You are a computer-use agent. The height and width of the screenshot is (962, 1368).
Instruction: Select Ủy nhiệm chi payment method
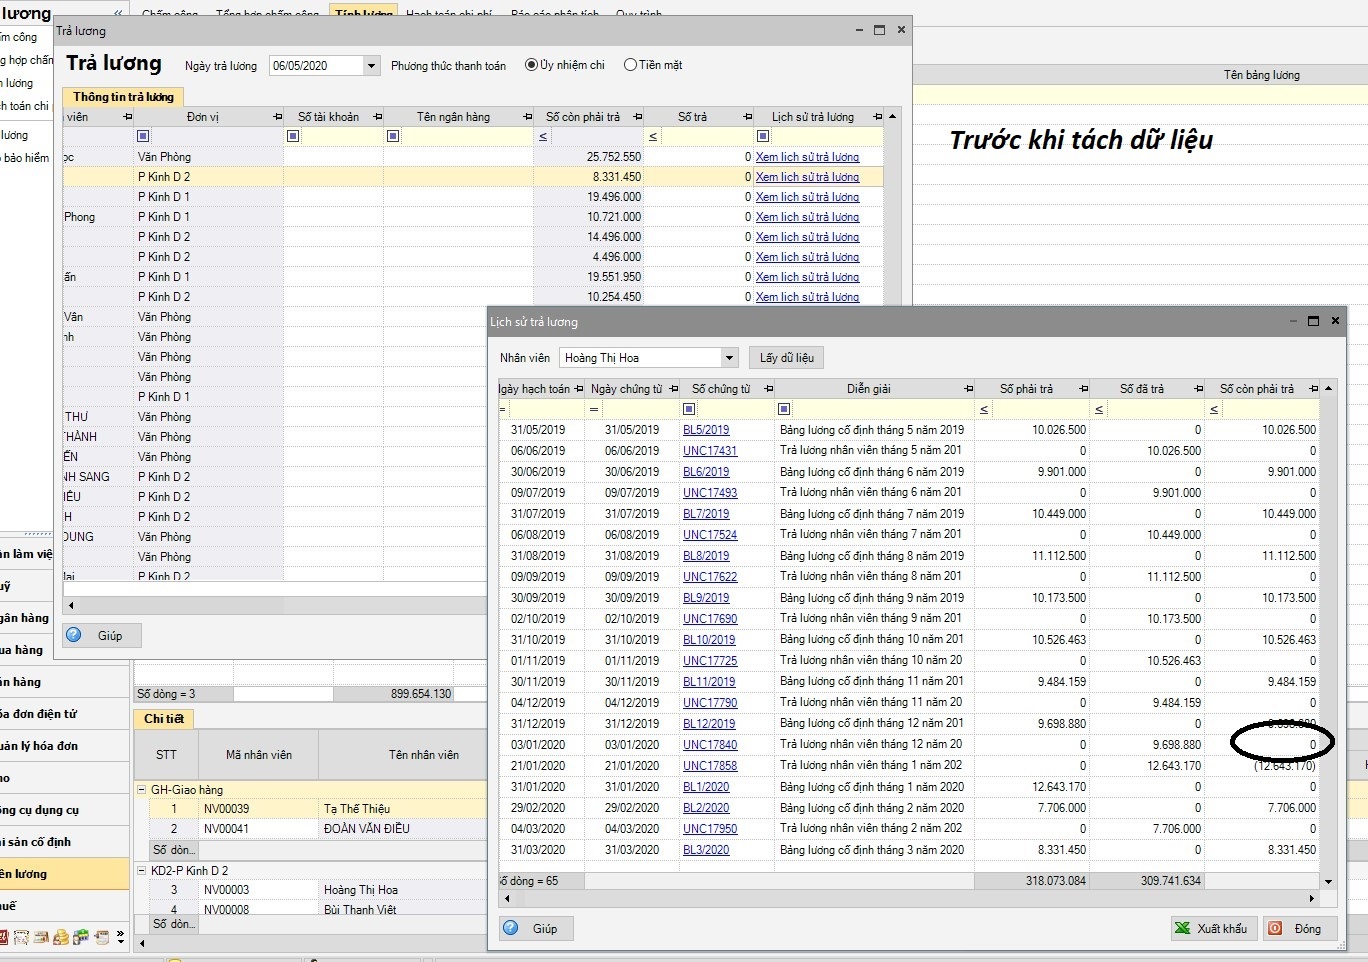[x=532, y=65]
